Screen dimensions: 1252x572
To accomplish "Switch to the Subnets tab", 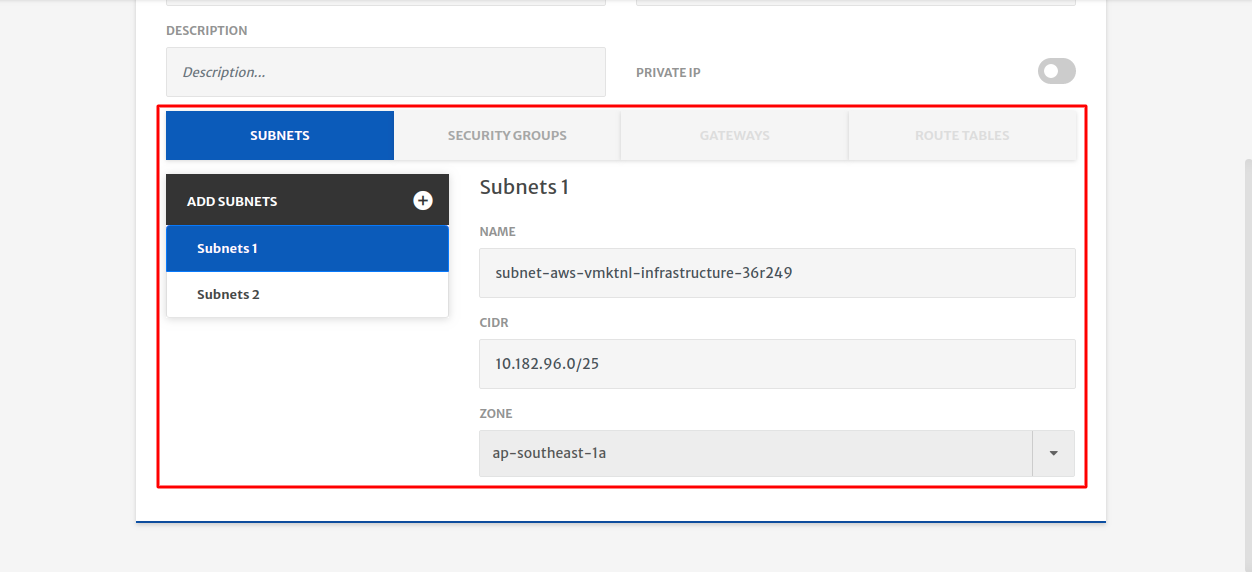I will [280, 136].
